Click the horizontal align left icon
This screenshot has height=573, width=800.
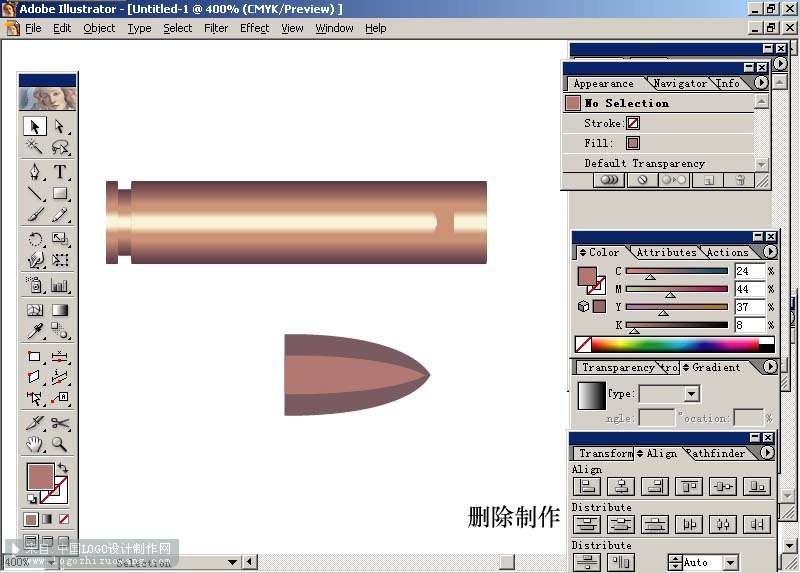pyautogui.click(x=587, y=487)
